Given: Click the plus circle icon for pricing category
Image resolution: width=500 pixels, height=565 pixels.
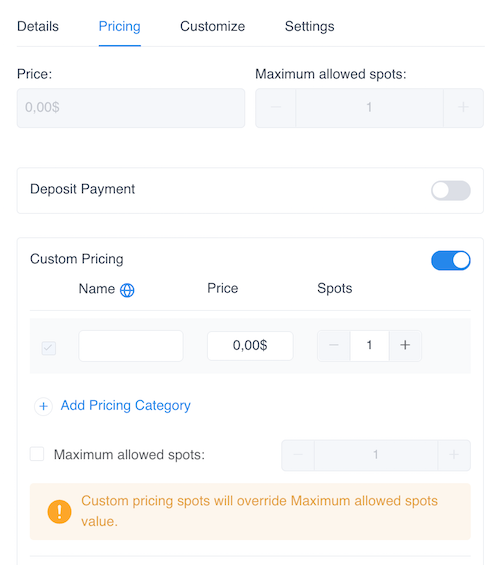Looking at the screenshot, I should pyautogui.click(x=44, y=406).
